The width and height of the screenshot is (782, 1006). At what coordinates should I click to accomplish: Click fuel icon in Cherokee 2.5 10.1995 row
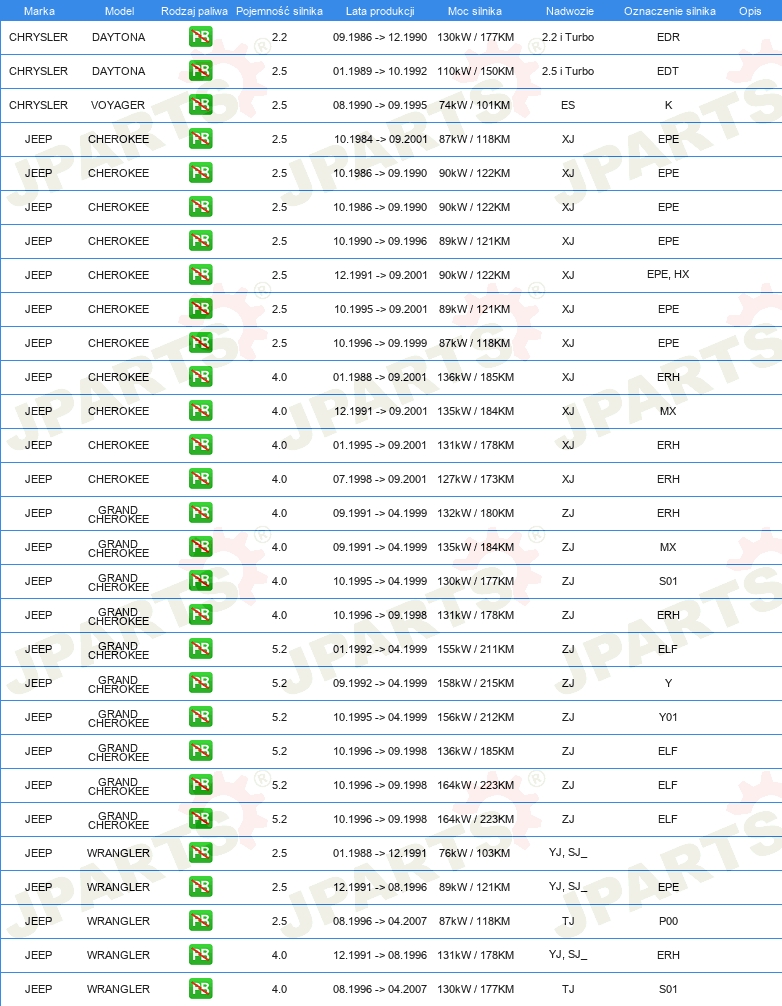tap(201, 309)
